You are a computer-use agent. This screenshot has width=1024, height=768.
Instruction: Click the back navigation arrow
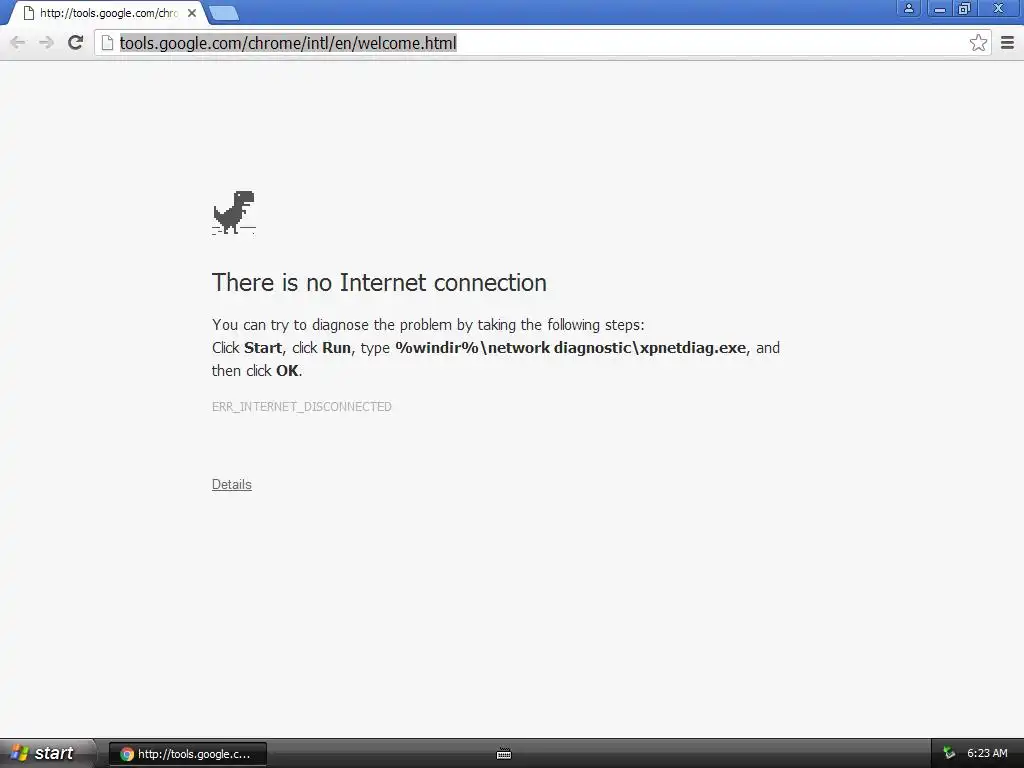18,43
